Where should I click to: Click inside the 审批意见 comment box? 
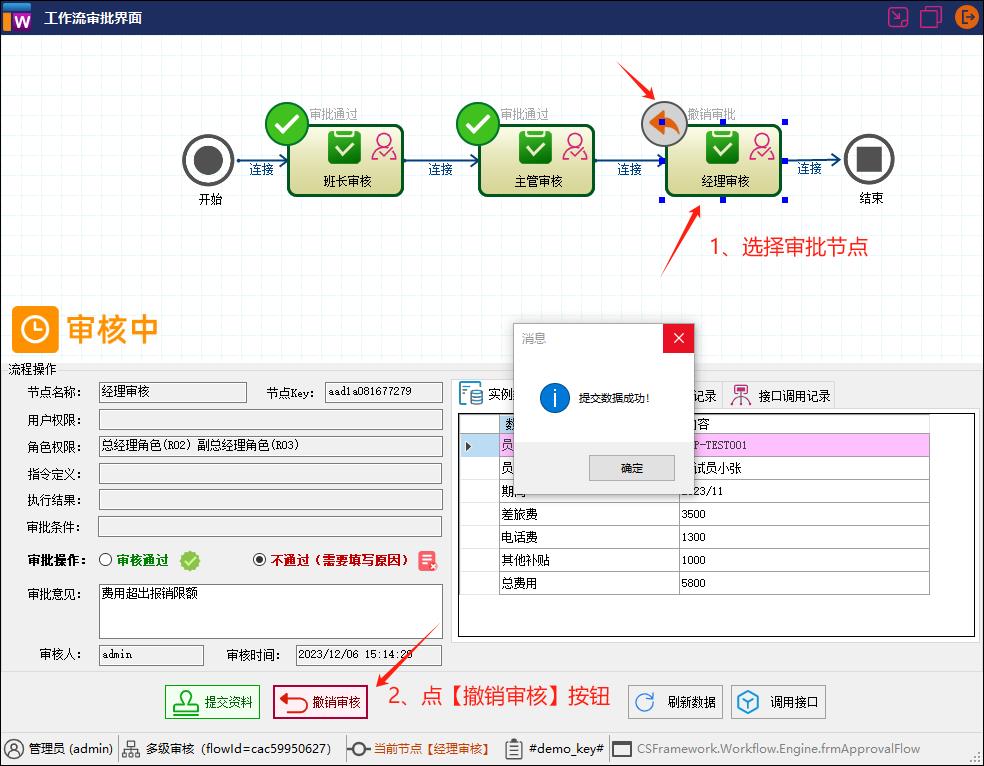270,610
